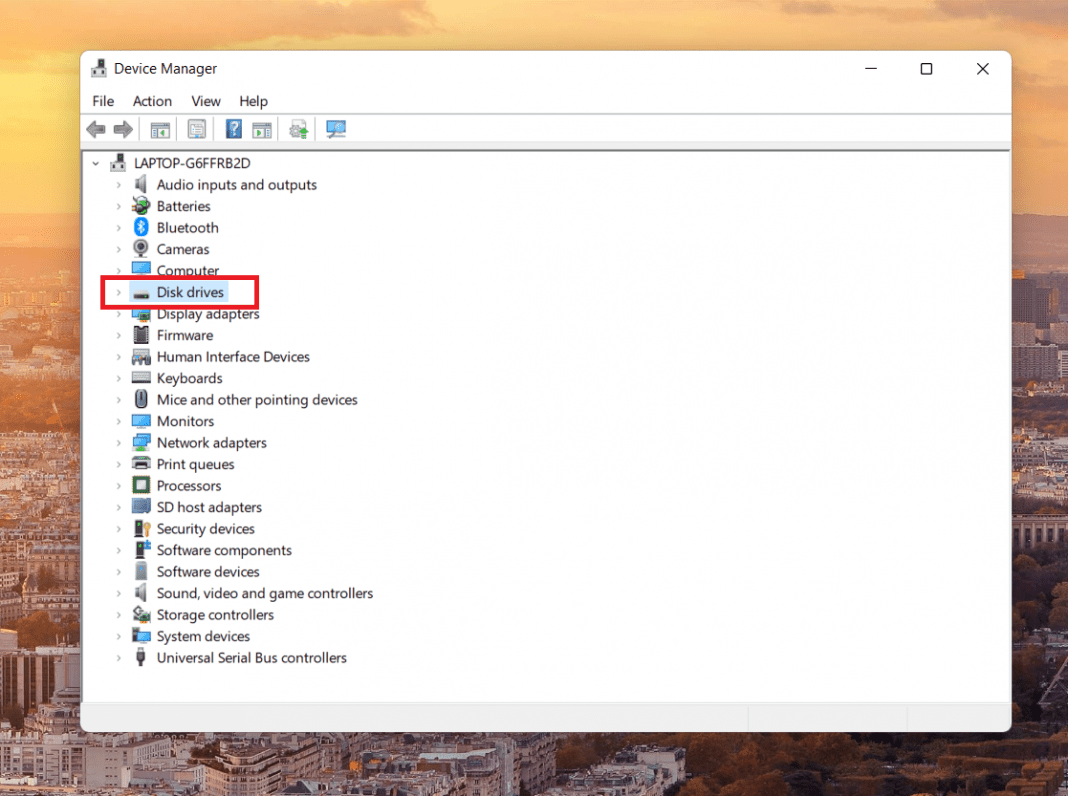Click the Forward navigation arrow

click(123, 129)
